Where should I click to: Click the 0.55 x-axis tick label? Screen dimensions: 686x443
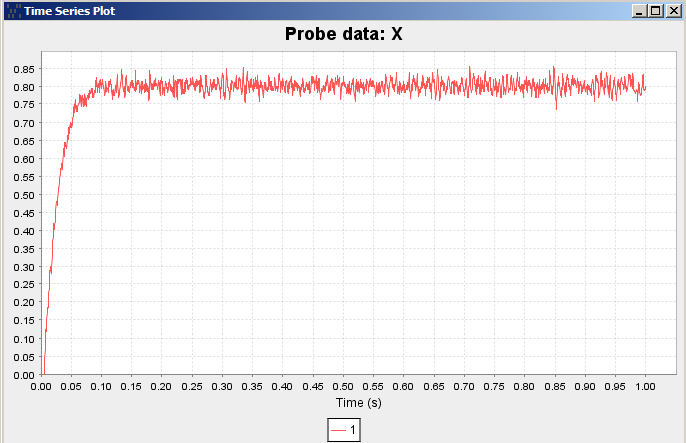(x=373, y=387)
